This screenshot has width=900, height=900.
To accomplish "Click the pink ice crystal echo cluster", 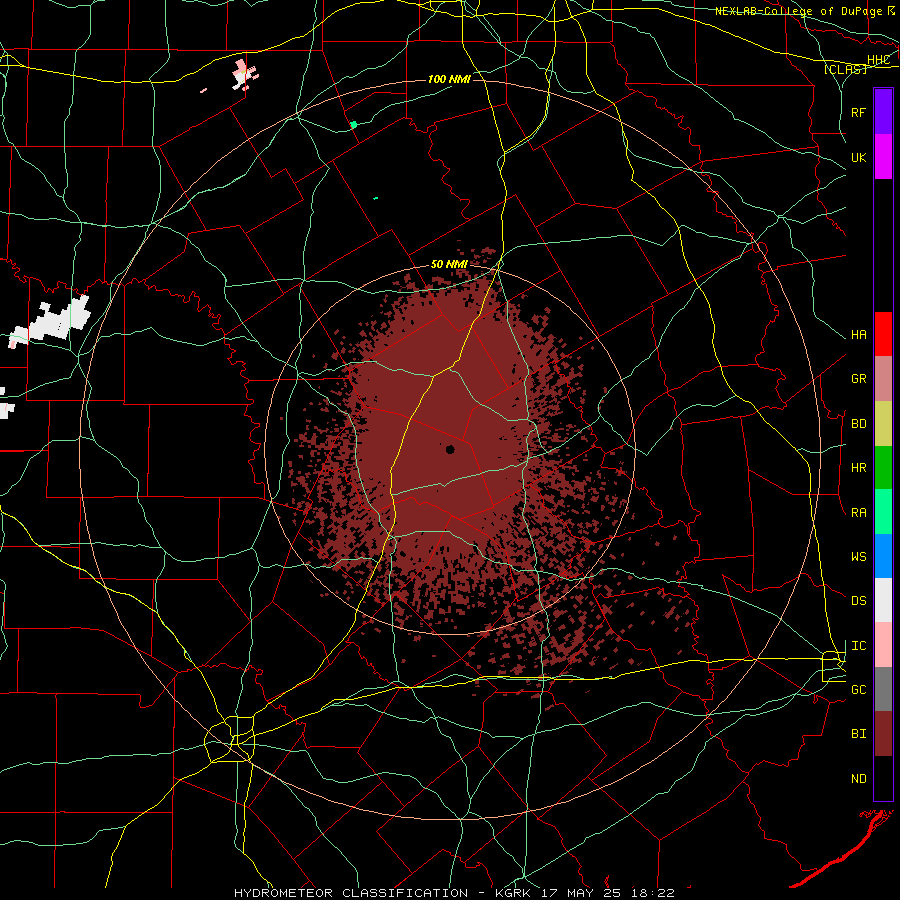I will 245,75.
